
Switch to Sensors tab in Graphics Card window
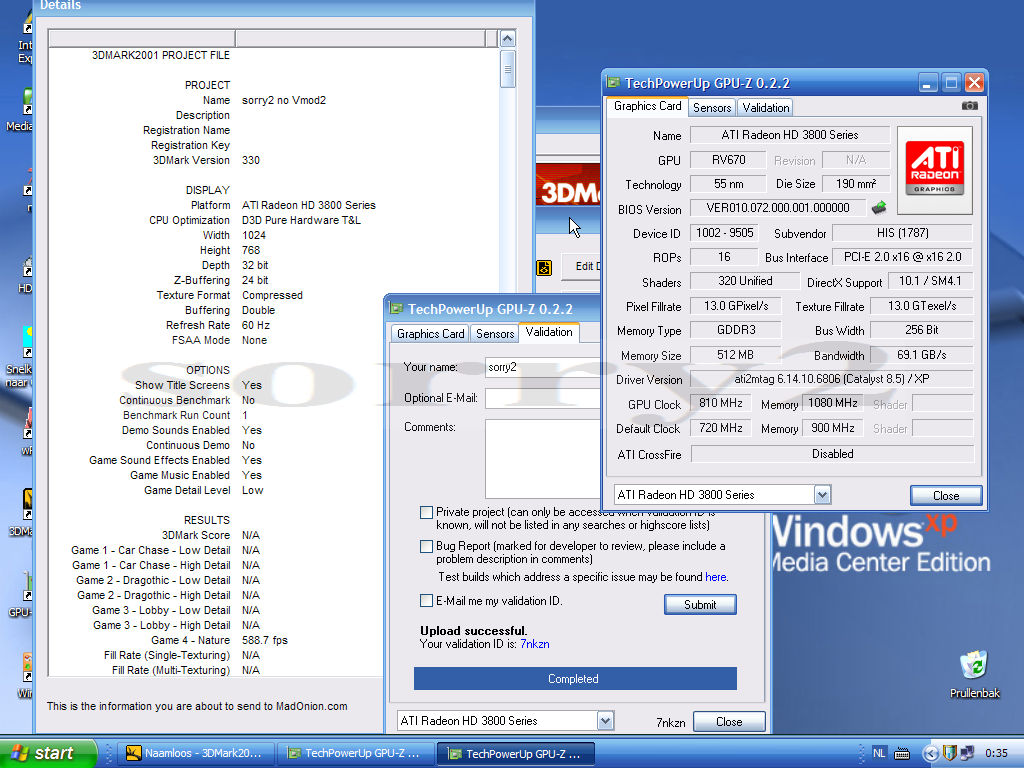[x=712, y=107]
